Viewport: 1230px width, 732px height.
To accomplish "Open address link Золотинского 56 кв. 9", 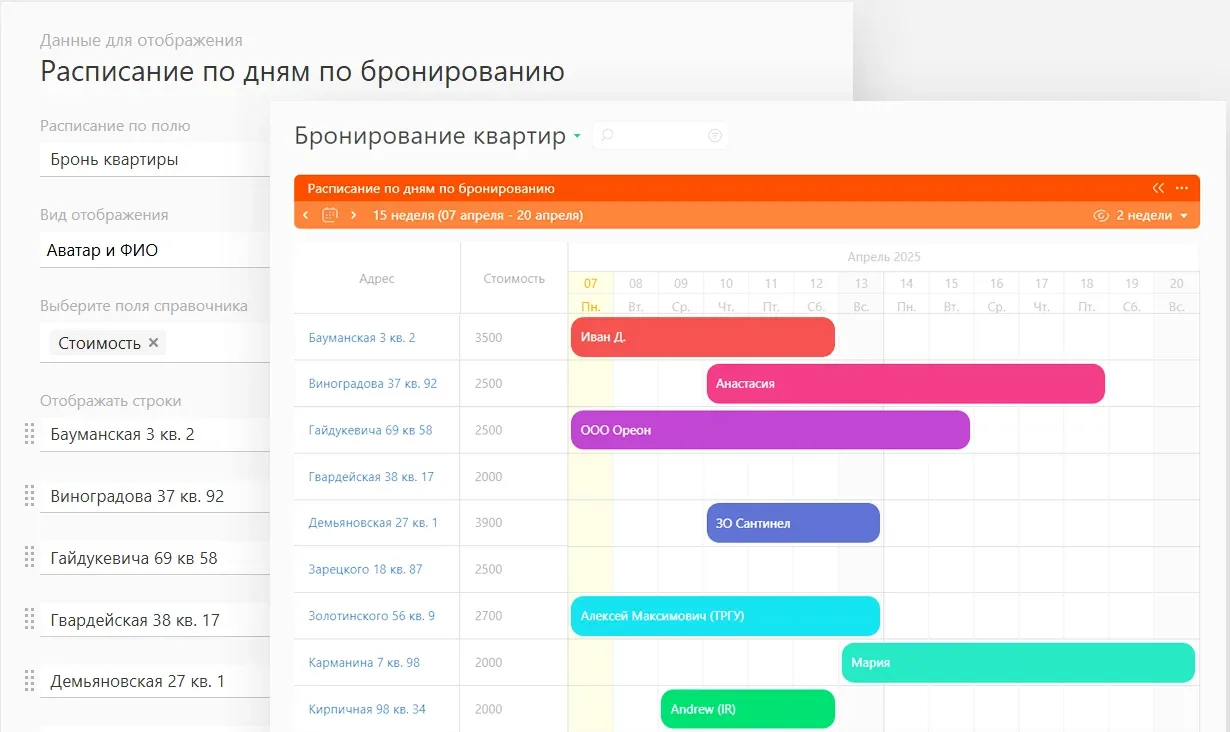I will 371,616.
